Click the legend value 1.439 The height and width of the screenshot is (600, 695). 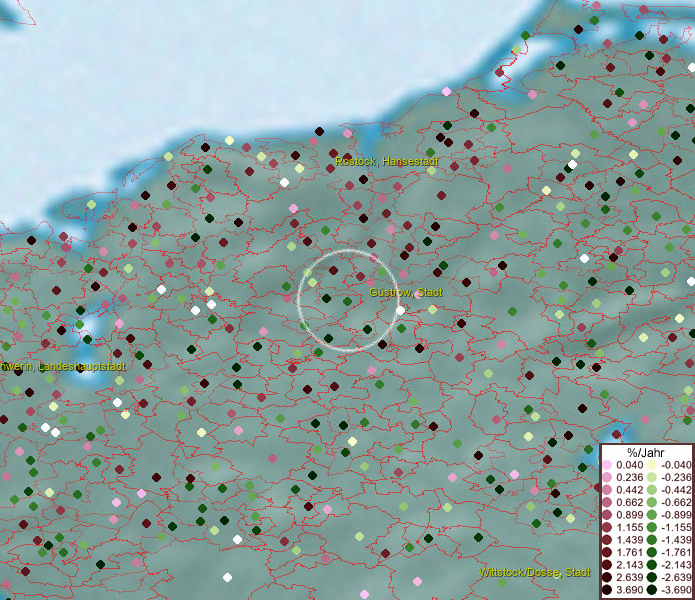(x=629, y=540)
